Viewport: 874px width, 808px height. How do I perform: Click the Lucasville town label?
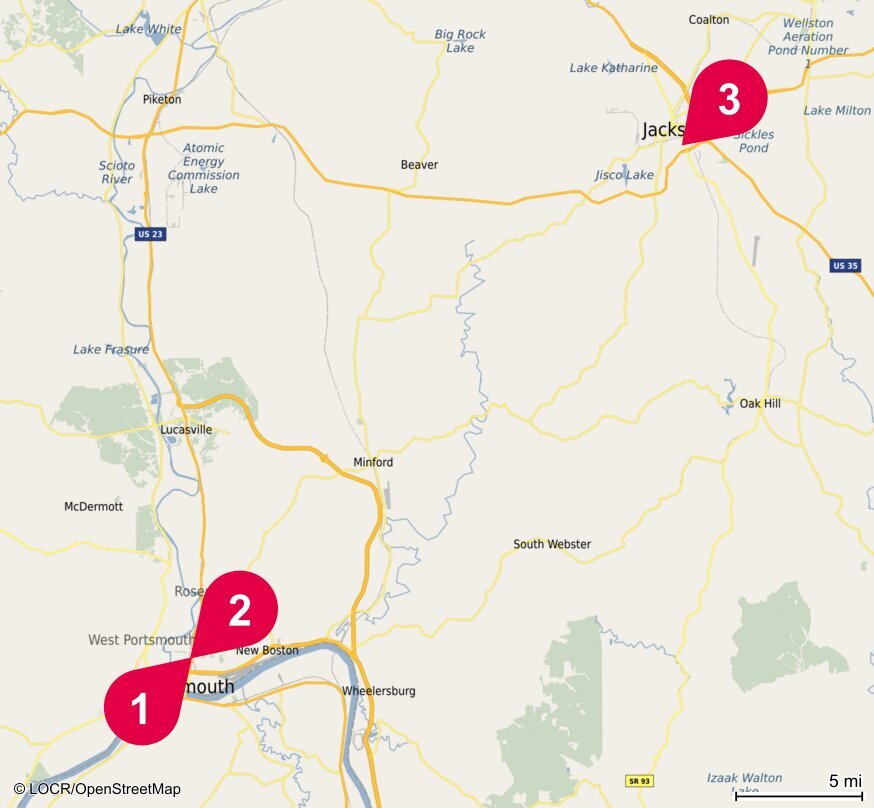tap(186, 430)
